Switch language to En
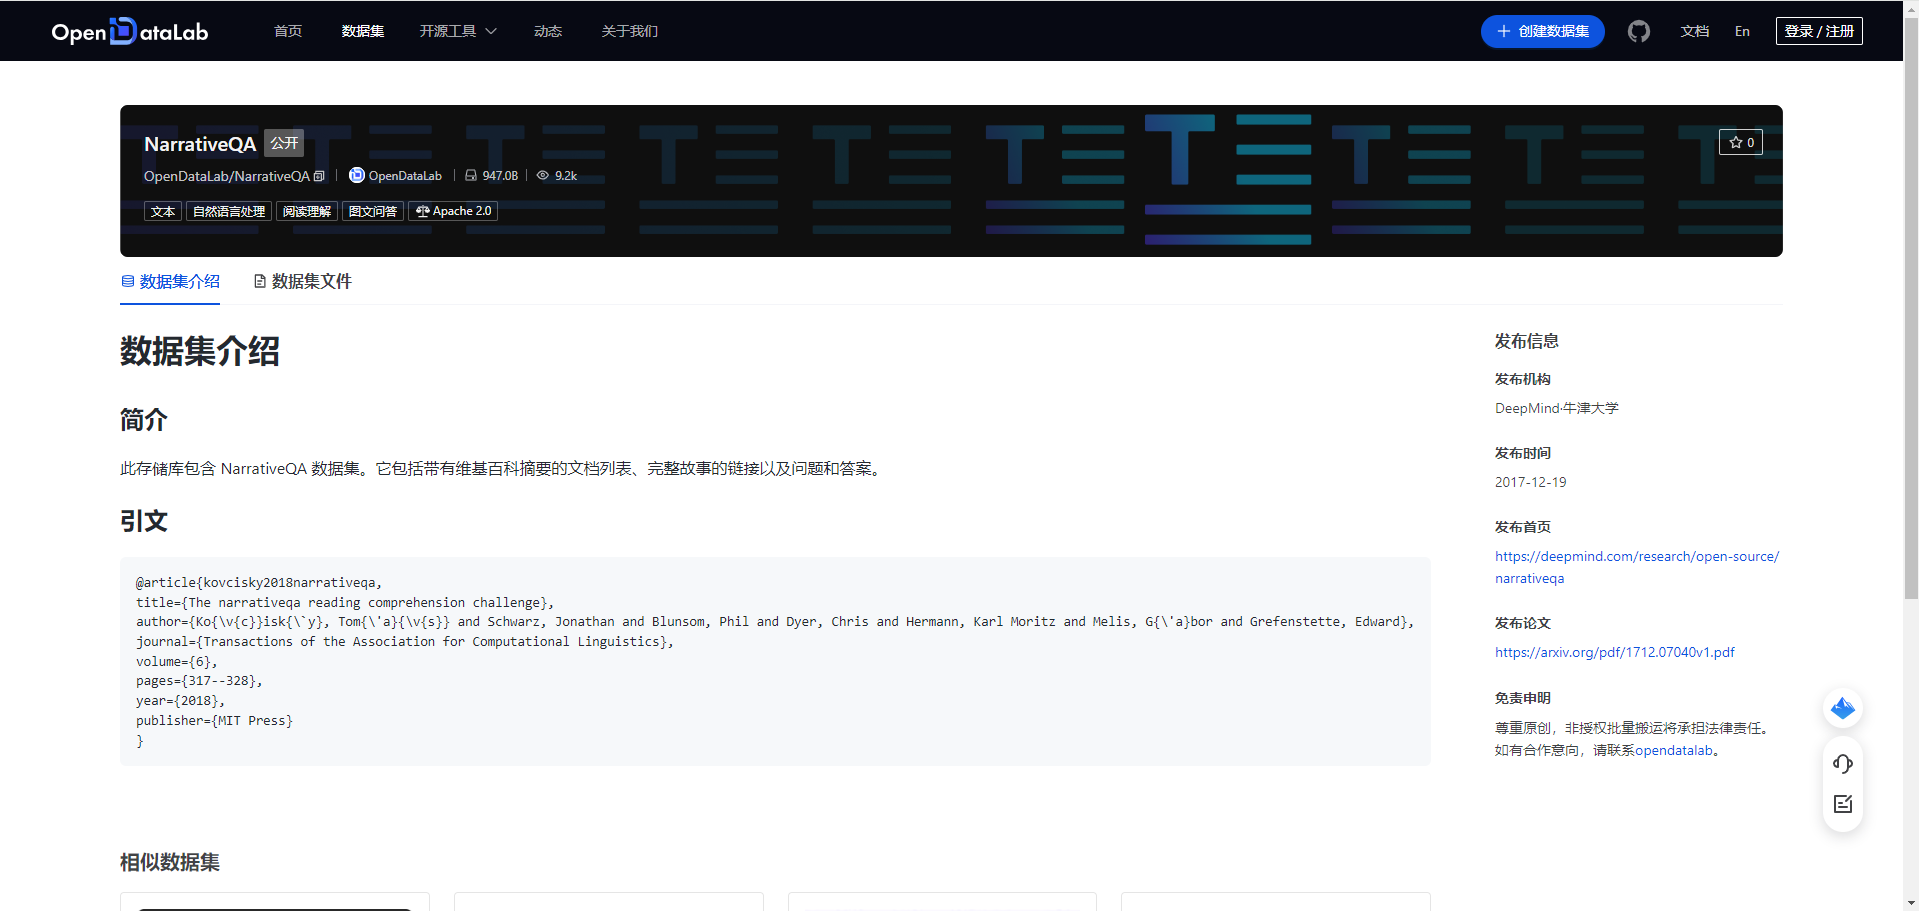This screenshot has width=1919, height=911. click(x=1742, y=31)
